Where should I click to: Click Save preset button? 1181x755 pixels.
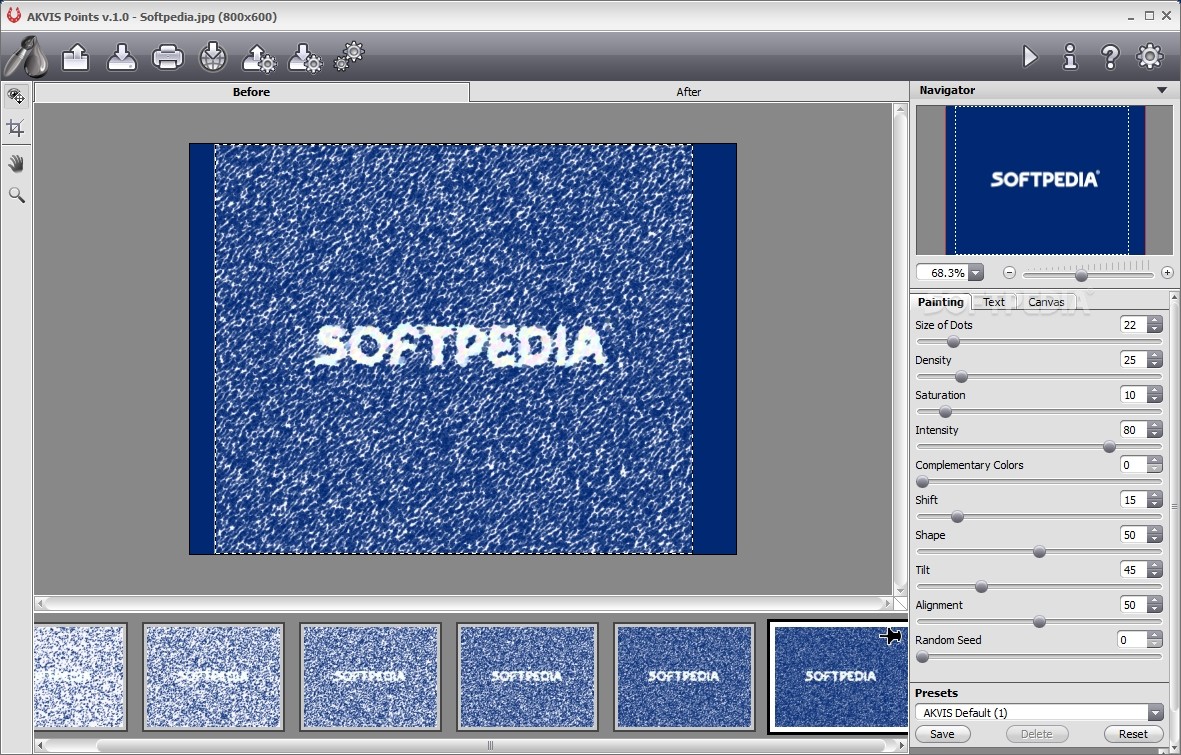pos(941,734)
